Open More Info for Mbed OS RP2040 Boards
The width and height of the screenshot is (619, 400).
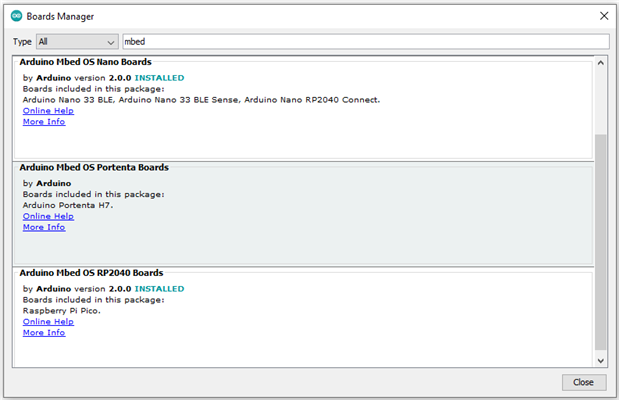[x=44, y=332]
